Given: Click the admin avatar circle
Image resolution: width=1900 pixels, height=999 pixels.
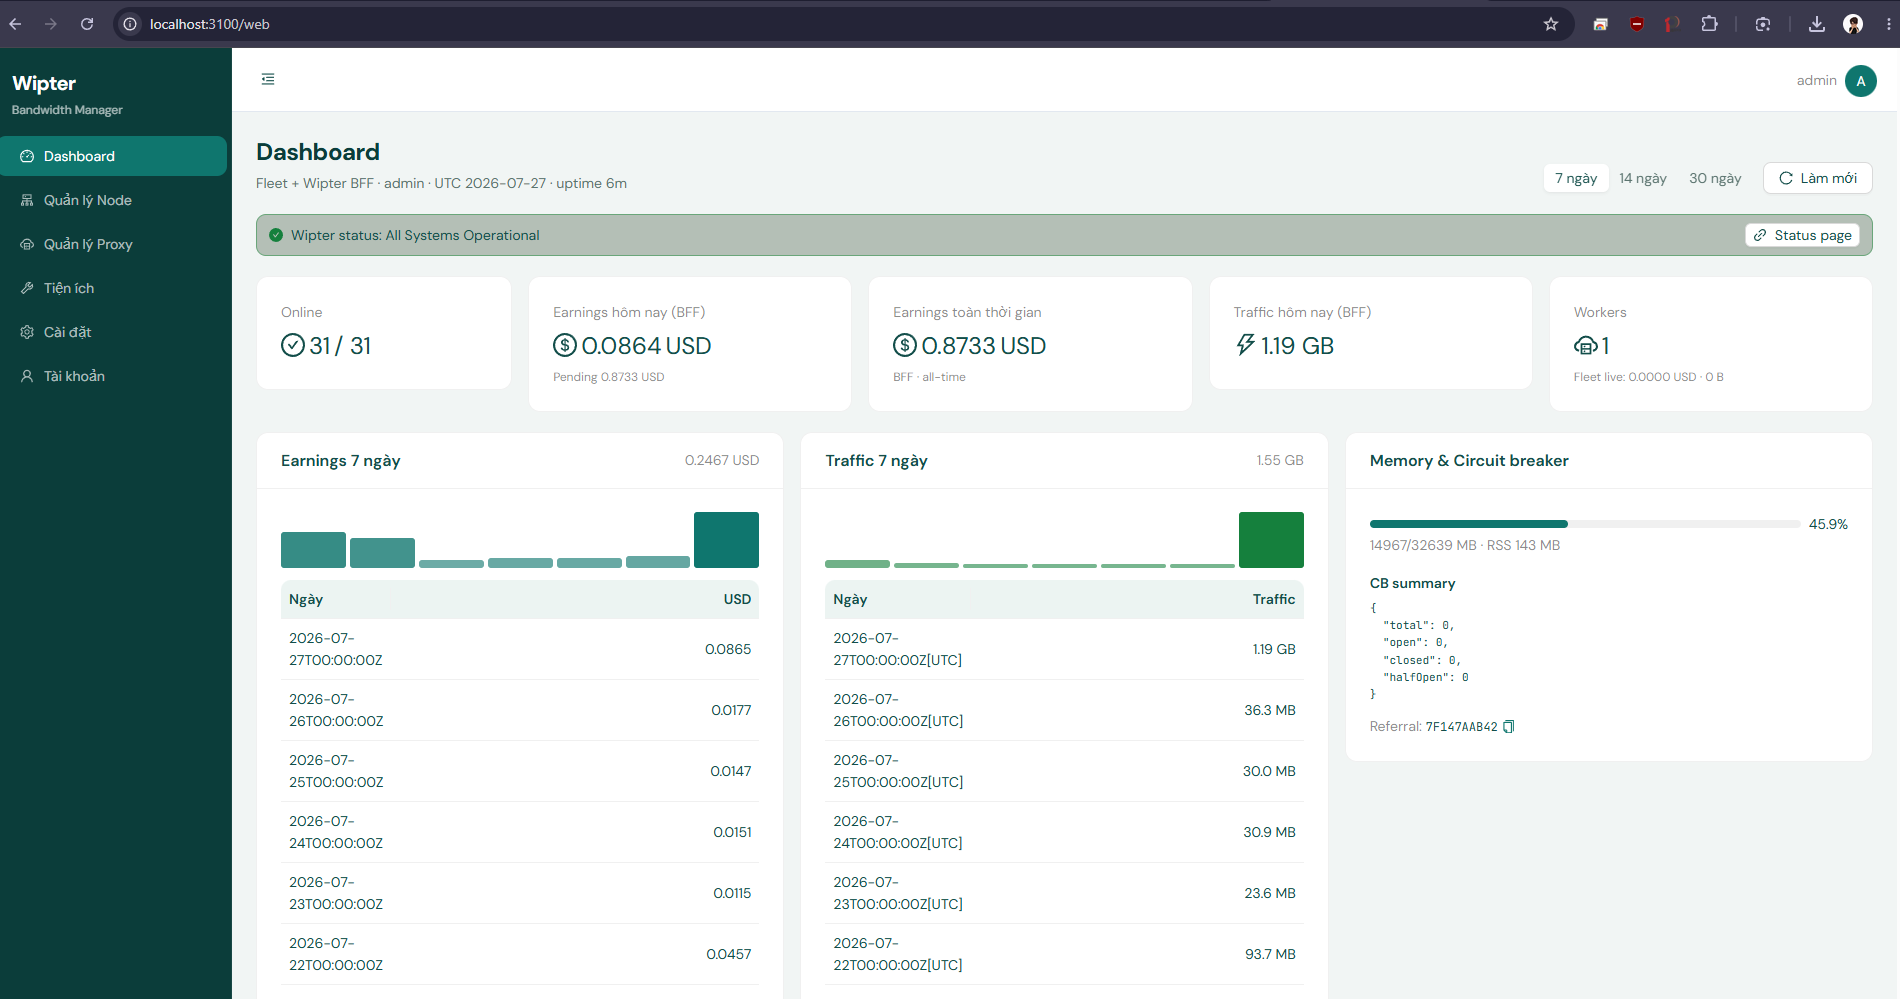Looking at the screenshot, I should click(x=1861, y=81).
